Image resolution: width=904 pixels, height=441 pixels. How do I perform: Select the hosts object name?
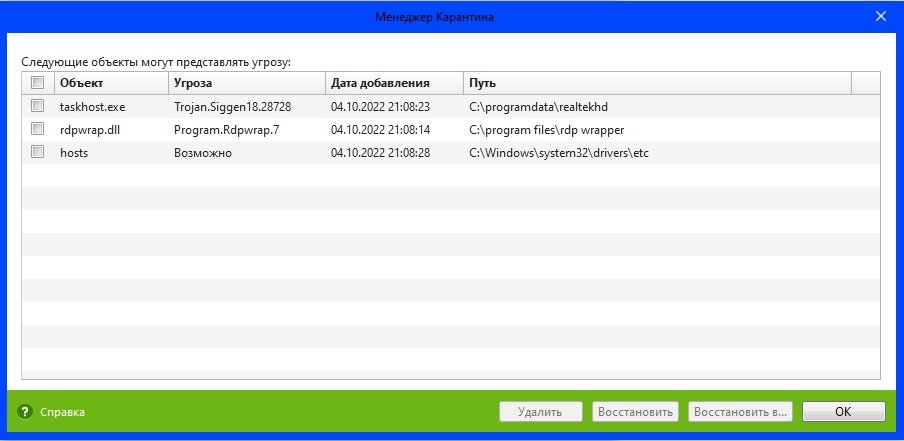point(74,153)
